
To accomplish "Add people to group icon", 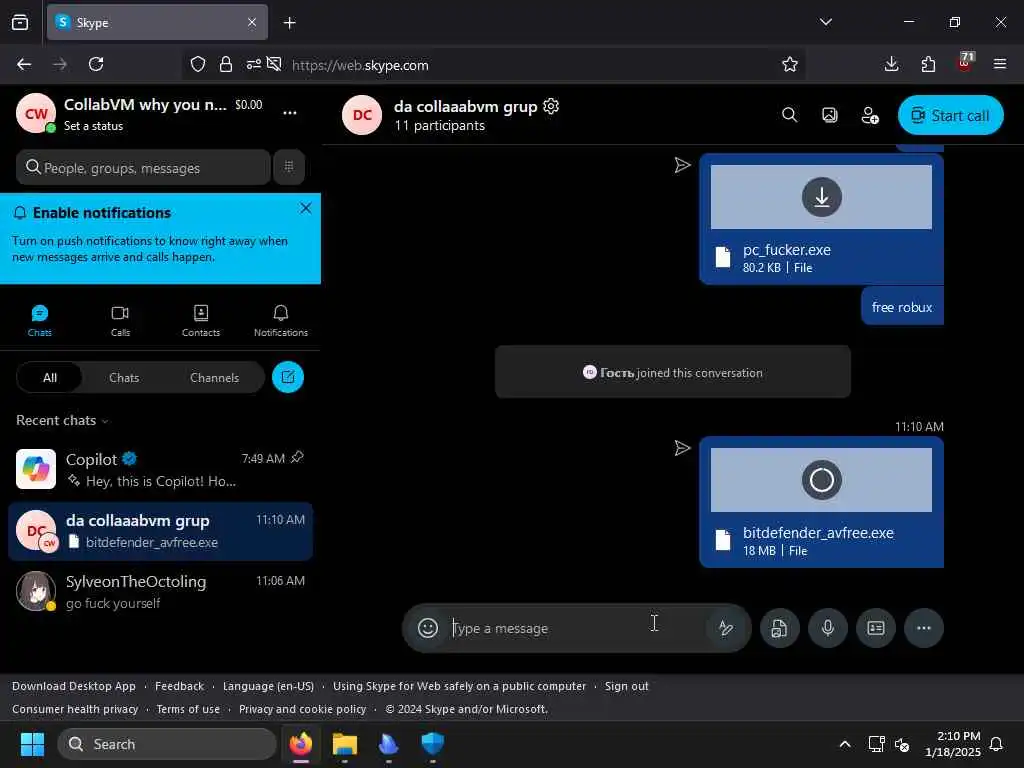I will coord(870,115).
